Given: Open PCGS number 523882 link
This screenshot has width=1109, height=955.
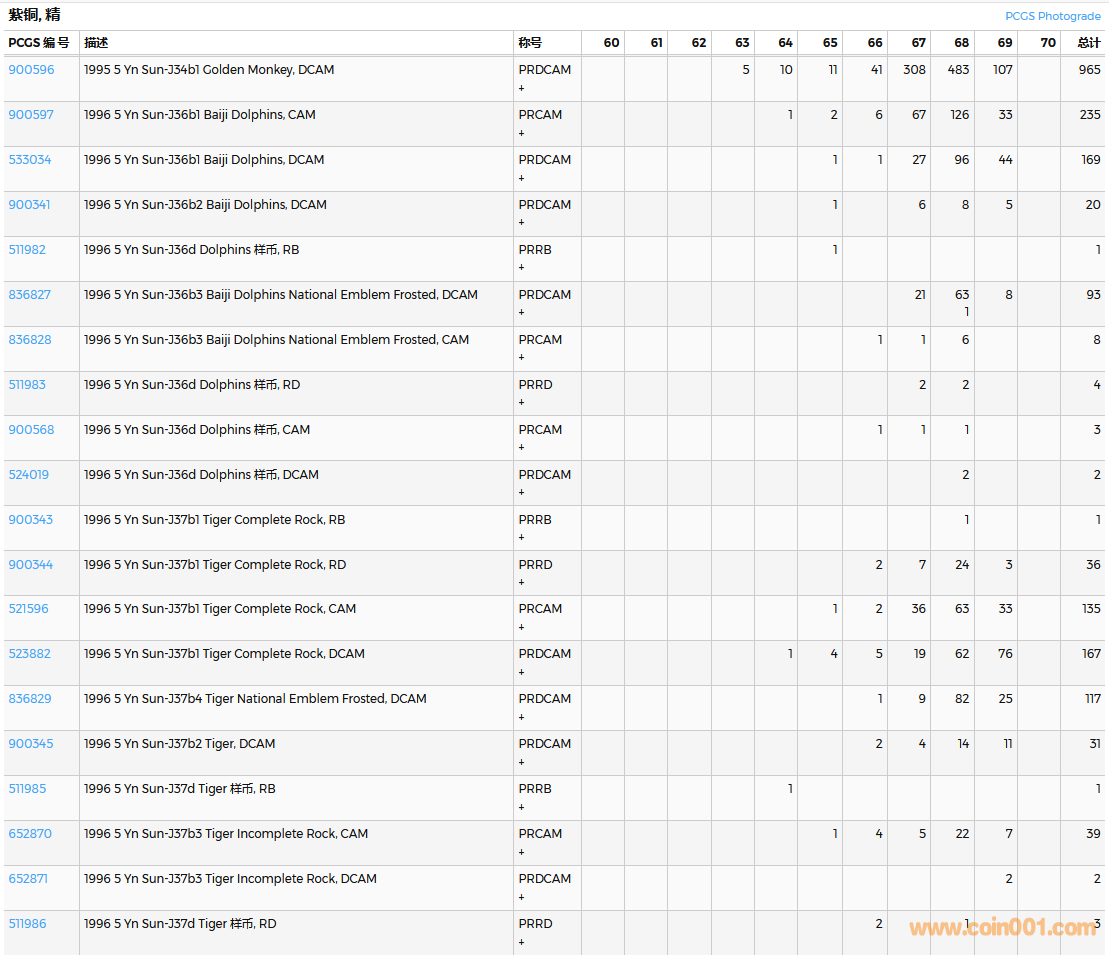Looking at the screenshot, I should click(x=30, y=654).
